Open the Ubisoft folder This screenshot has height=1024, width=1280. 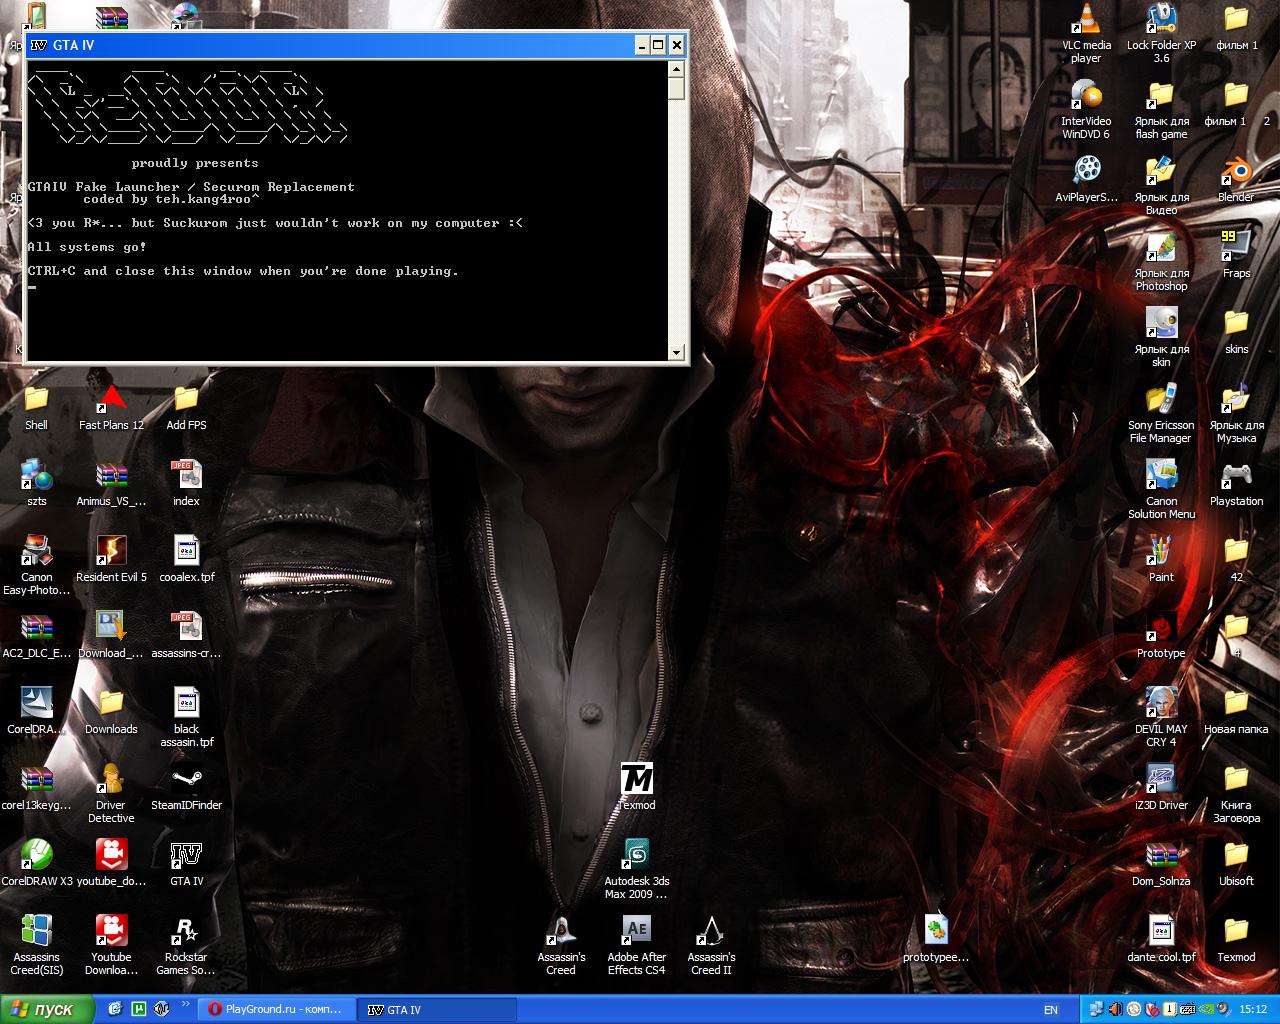point(1236,862)
